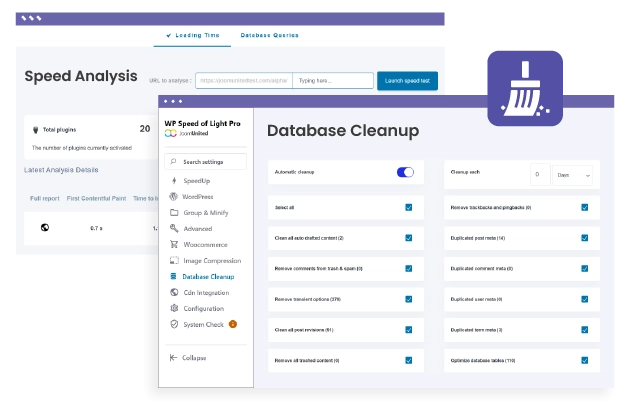The image size is (630, 401).
Task: Uncheck Remove transient options checkbox
Action: click(409, 299)
